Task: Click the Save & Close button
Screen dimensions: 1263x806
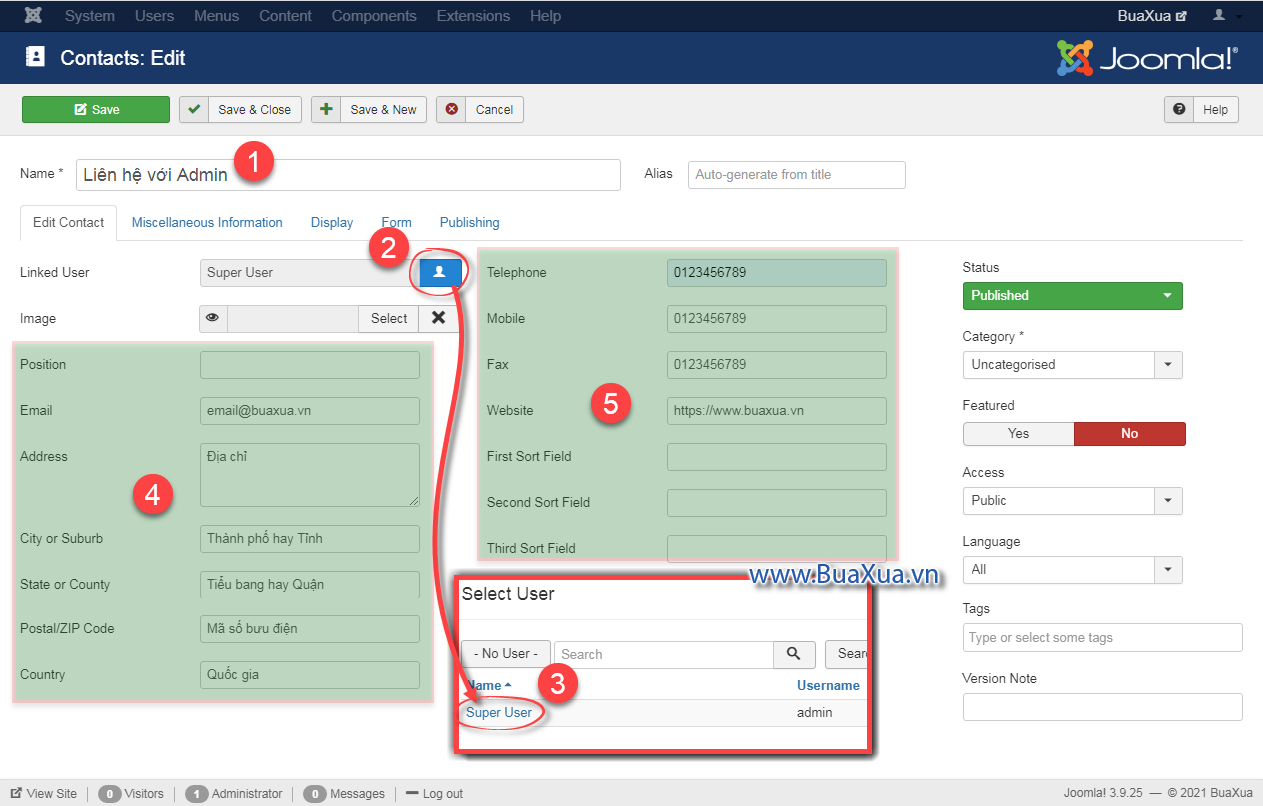Action: pos(241,110)
